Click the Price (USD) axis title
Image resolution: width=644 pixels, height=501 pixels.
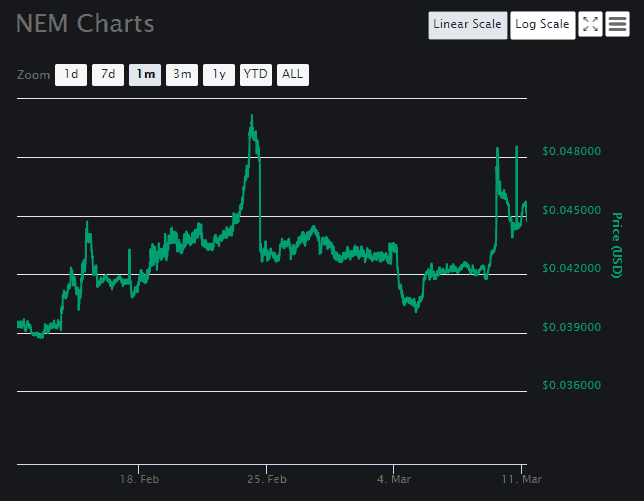pyautogui.click(x=617, y=245)
